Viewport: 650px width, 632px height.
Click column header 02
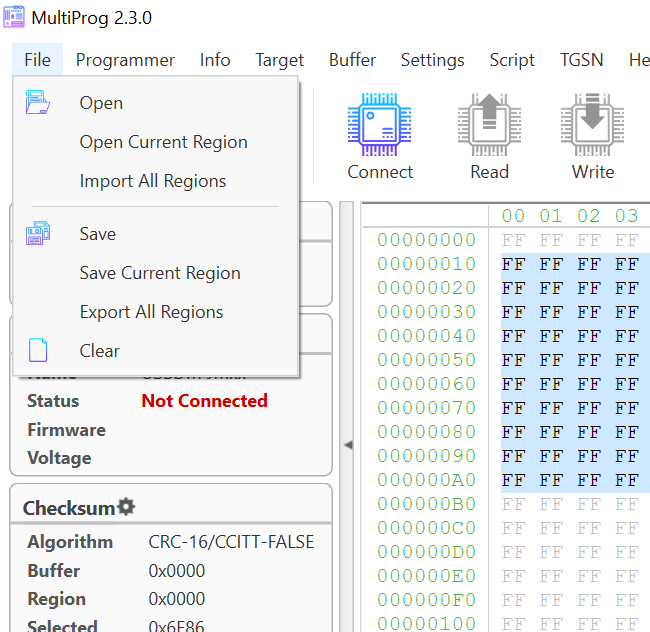coord(589,216)
